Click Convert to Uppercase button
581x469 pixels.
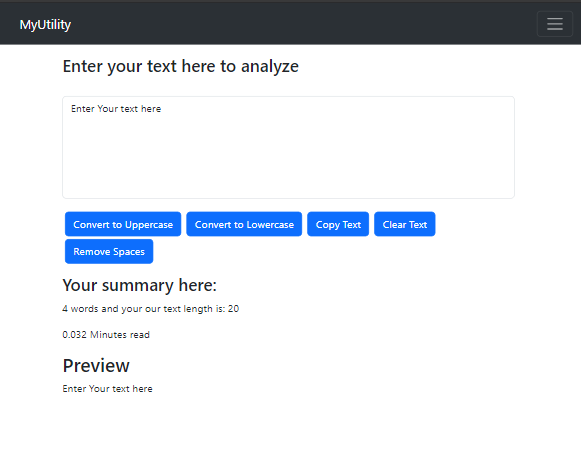(123, 224)
